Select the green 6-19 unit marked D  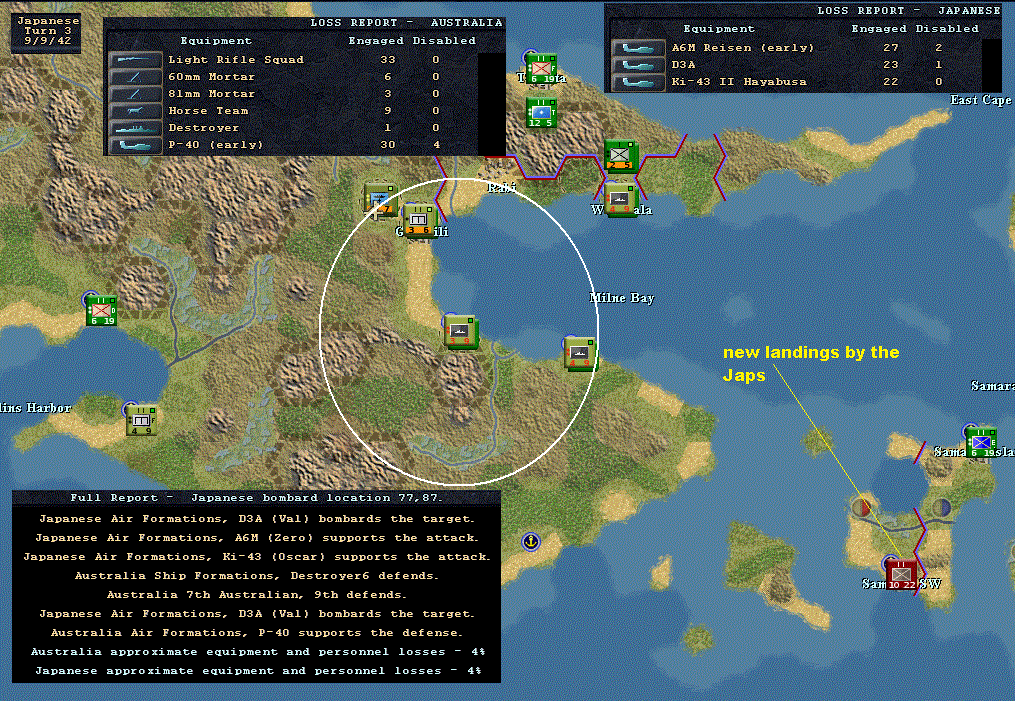tap(102, 310)
